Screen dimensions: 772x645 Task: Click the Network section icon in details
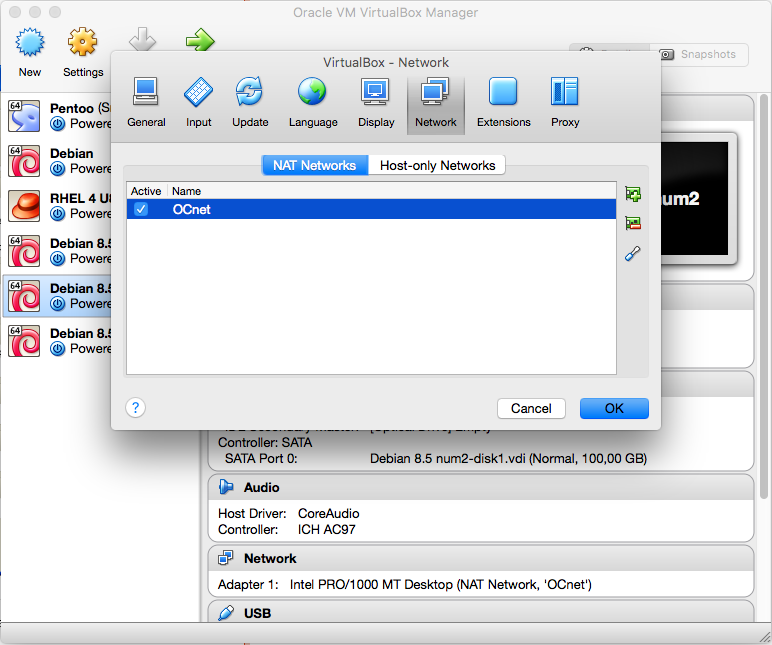click(x=226, y=558)
